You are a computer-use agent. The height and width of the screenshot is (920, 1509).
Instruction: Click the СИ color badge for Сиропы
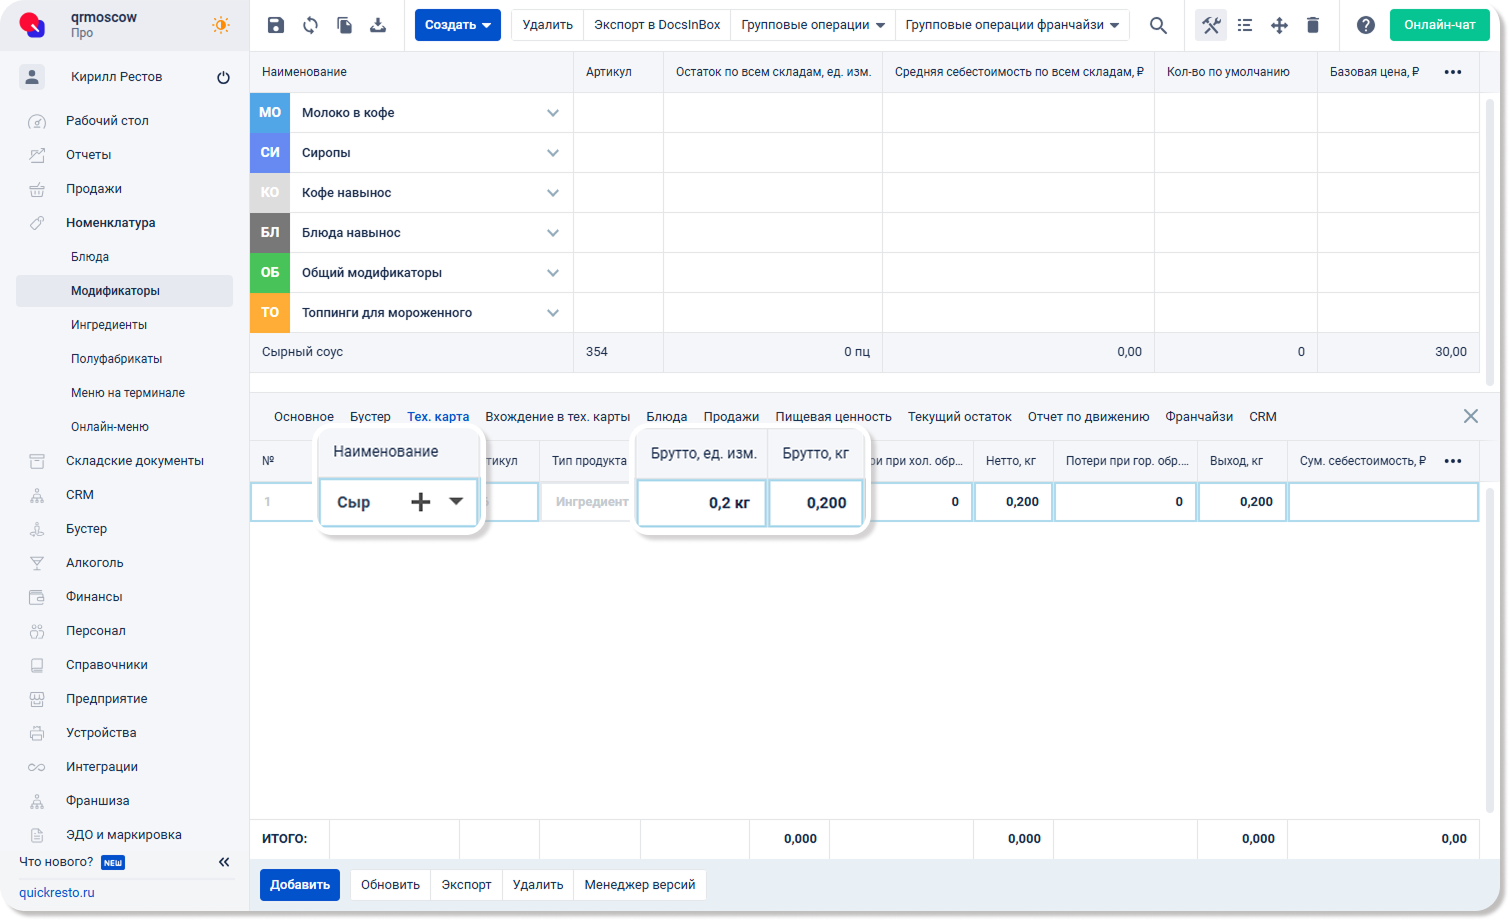point(270,153)
